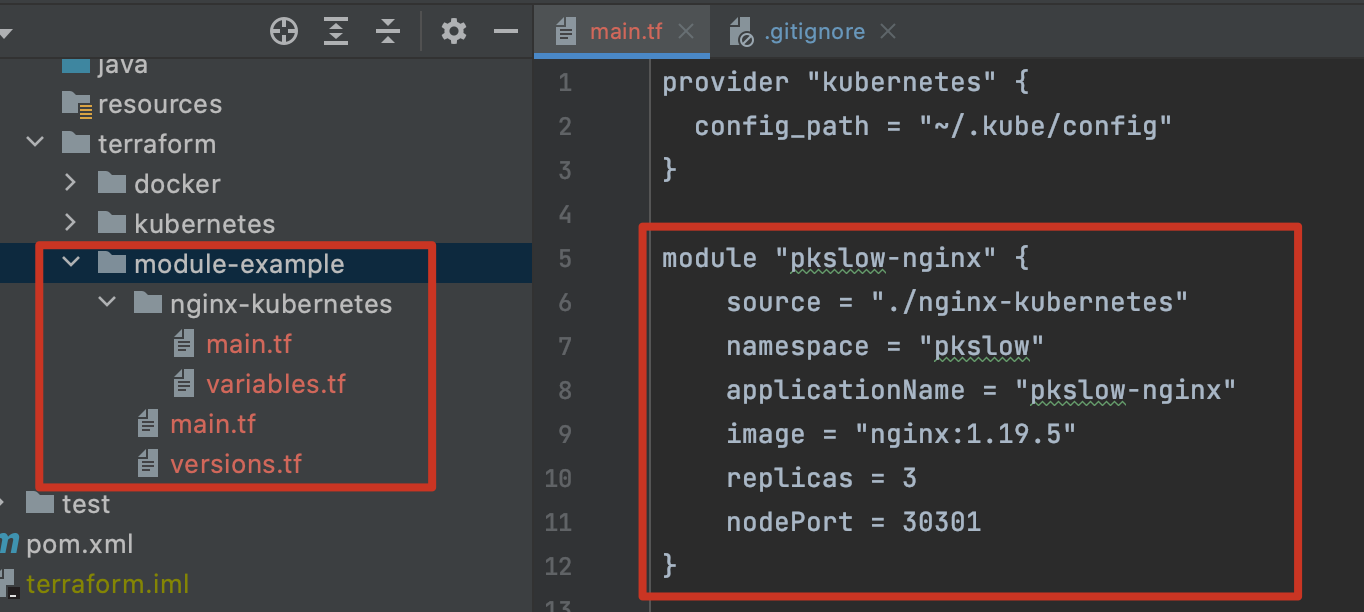Viewport: 1364px width, 612px height.
Task: Collapse the terraform folder
Action: (x=35, y=143)
